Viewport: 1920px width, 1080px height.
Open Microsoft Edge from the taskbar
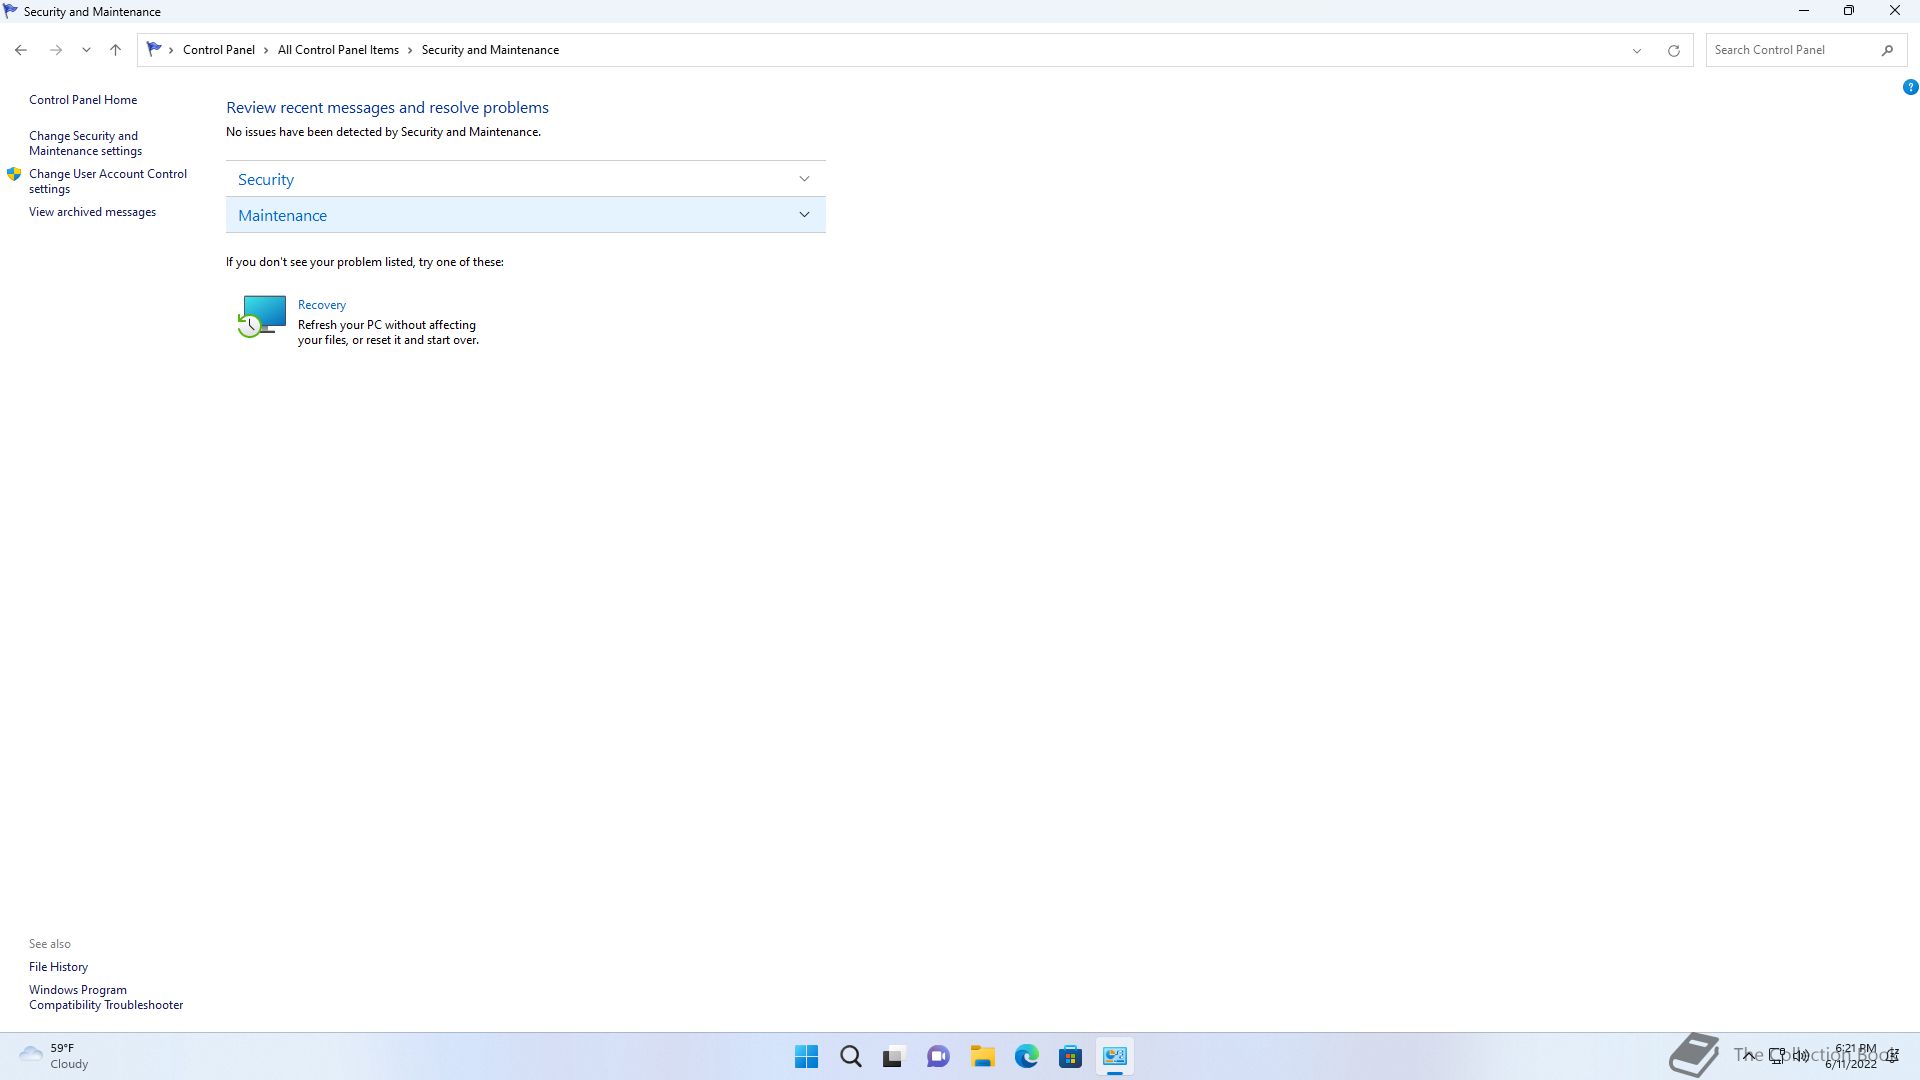tap(1026, 1056)
